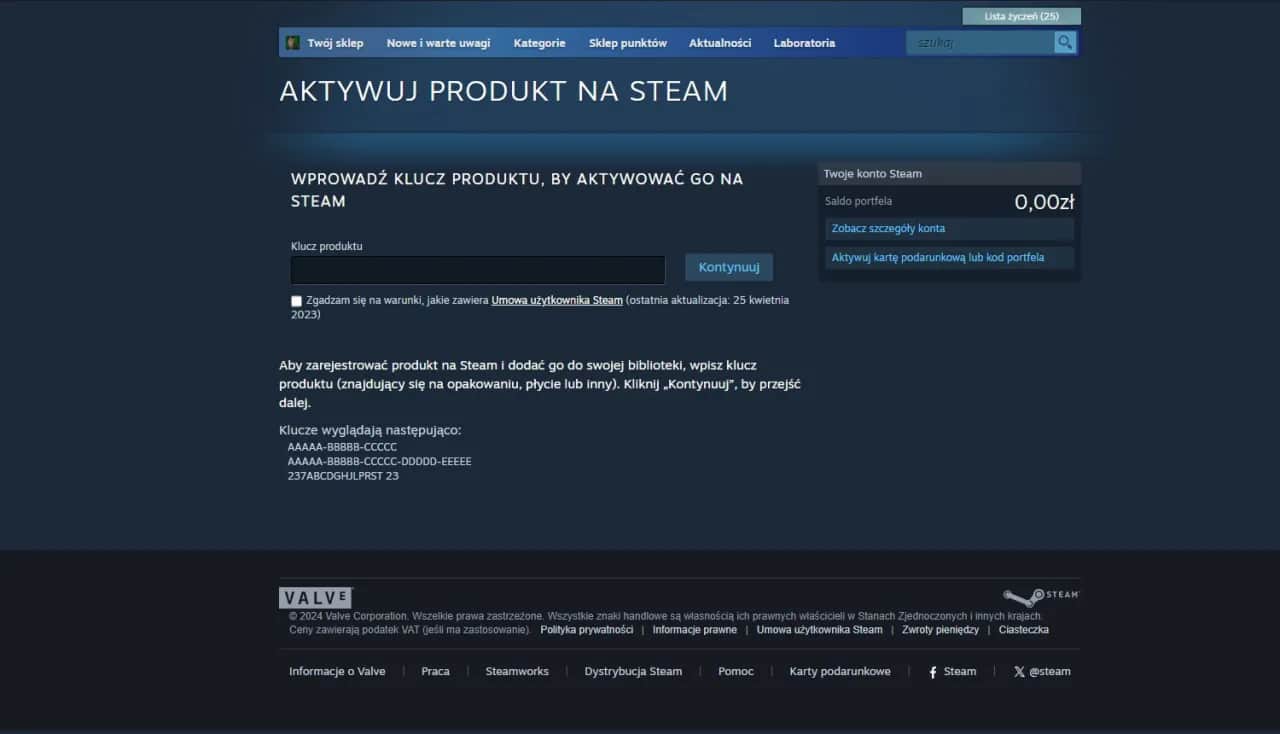Open Nowe i warte uwagi
This screenshot has height=734, width=1280.
(438, 42)
